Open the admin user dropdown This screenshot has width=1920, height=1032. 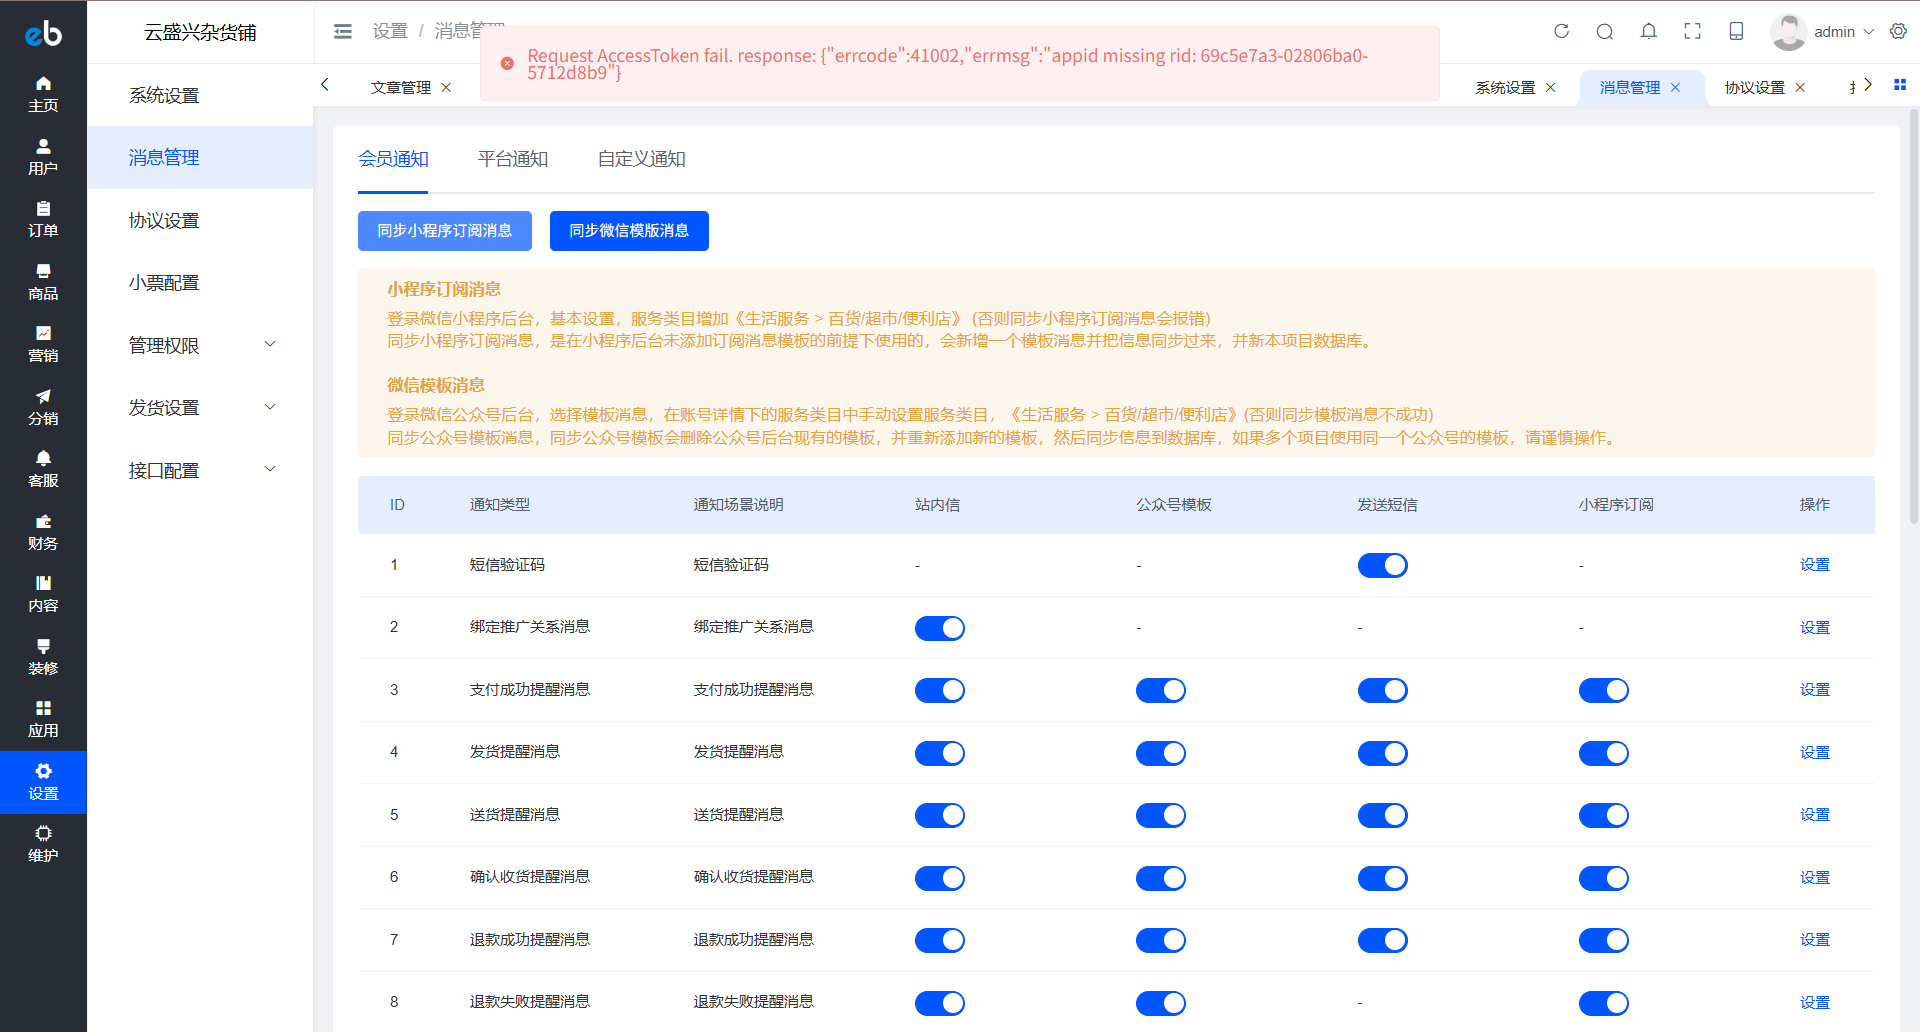pyautogui.click(x=1833, y=32)
